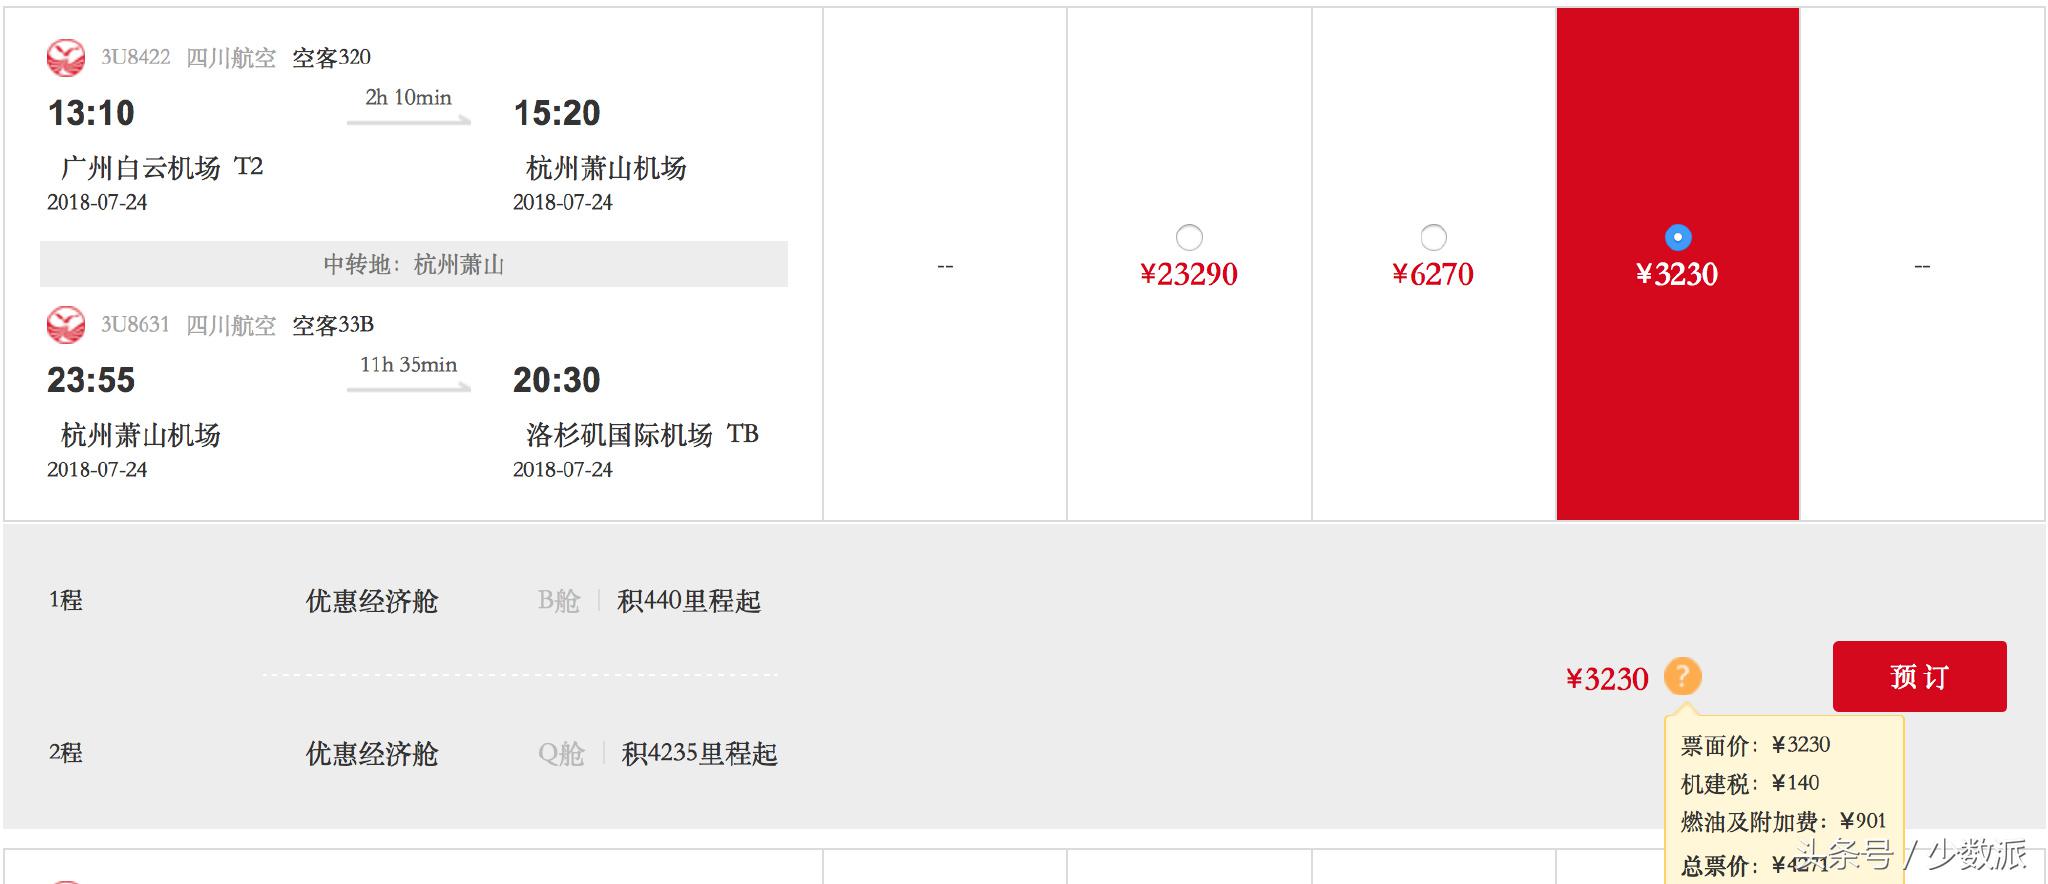The width and height of the screenshot is (2048, 884).
Task: Click Sichuan Airlines logo for flight 3U8631
Action: (x=66, y=325)
